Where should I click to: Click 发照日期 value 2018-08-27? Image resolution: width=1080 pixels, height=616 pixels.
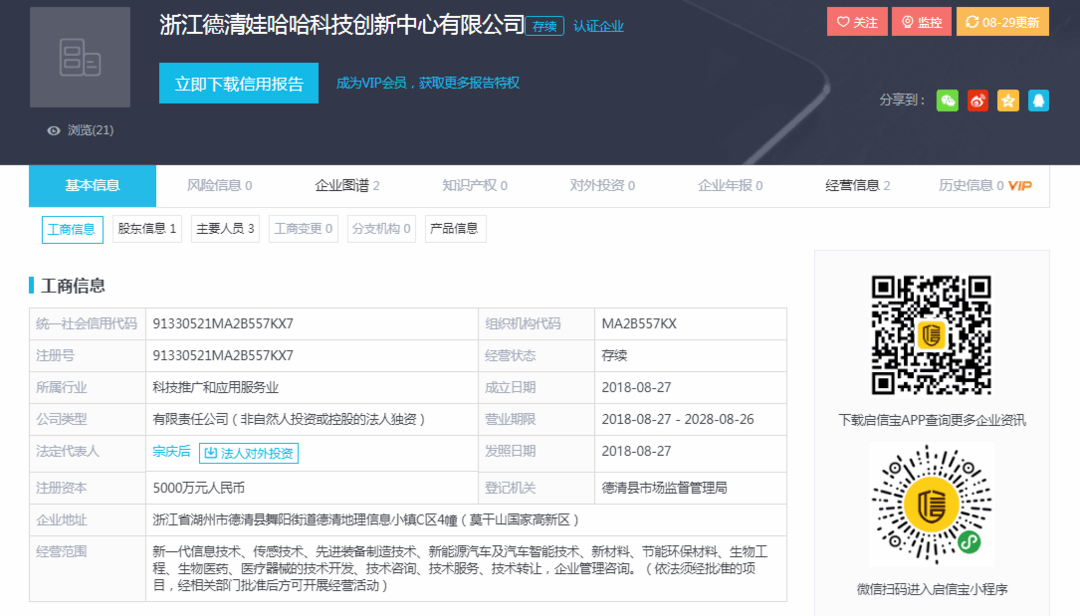(636, 451)
